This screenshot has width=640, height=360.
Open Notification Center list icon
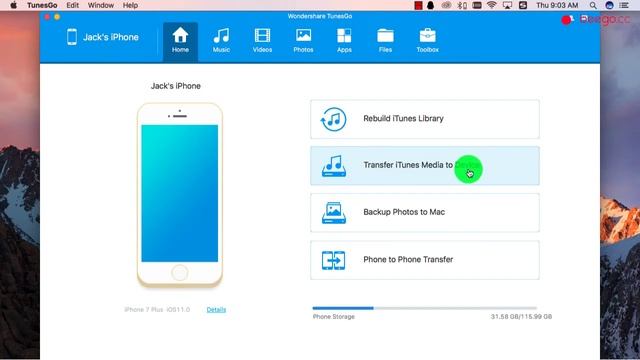(x=624, y=5)
